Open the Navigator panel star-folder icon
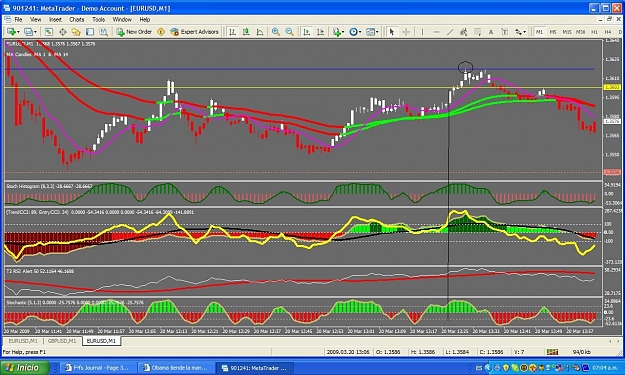The image size is (625, 375). tap(76, 32)
